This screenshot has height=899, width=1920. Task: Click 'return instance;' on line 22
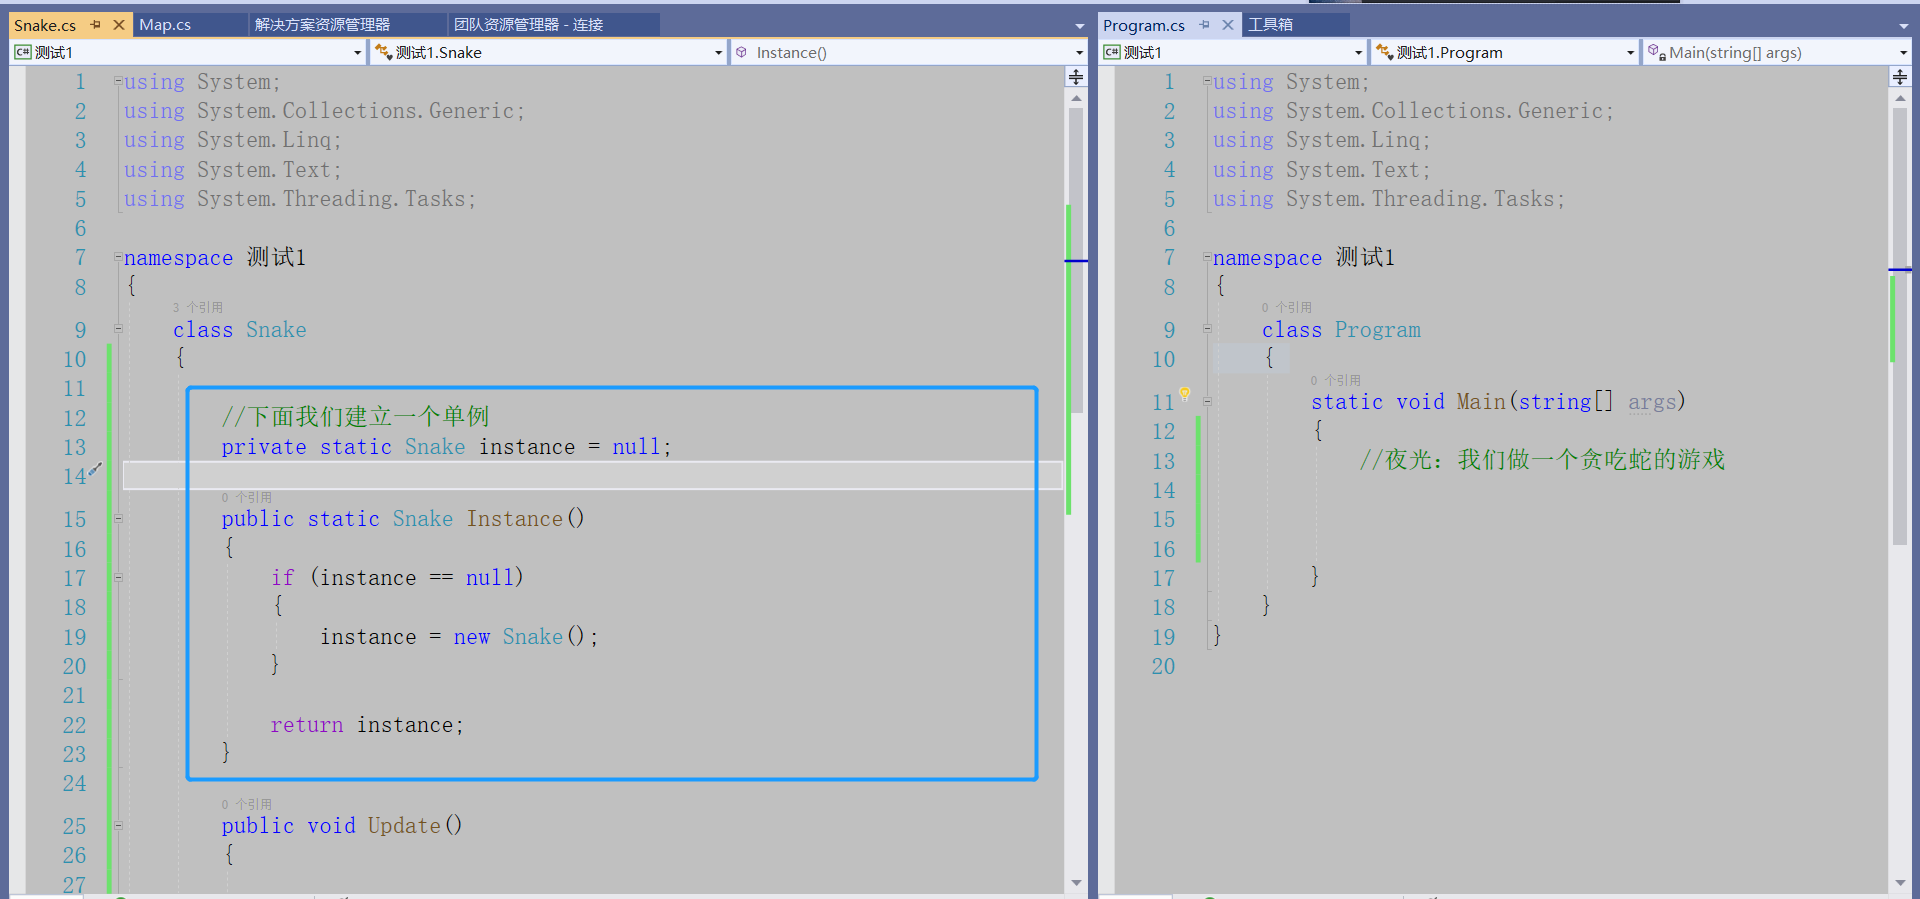[x=367, y=725]
